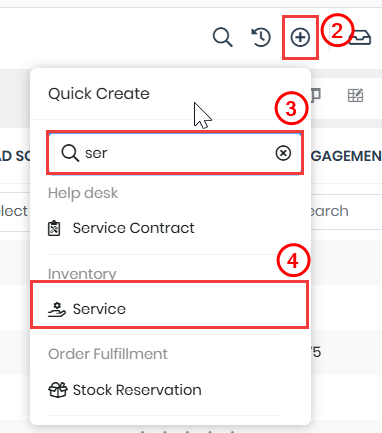Click the Quick Create heading
The image size is (382, 433).
pyautogui.click(x=99, y=94)
